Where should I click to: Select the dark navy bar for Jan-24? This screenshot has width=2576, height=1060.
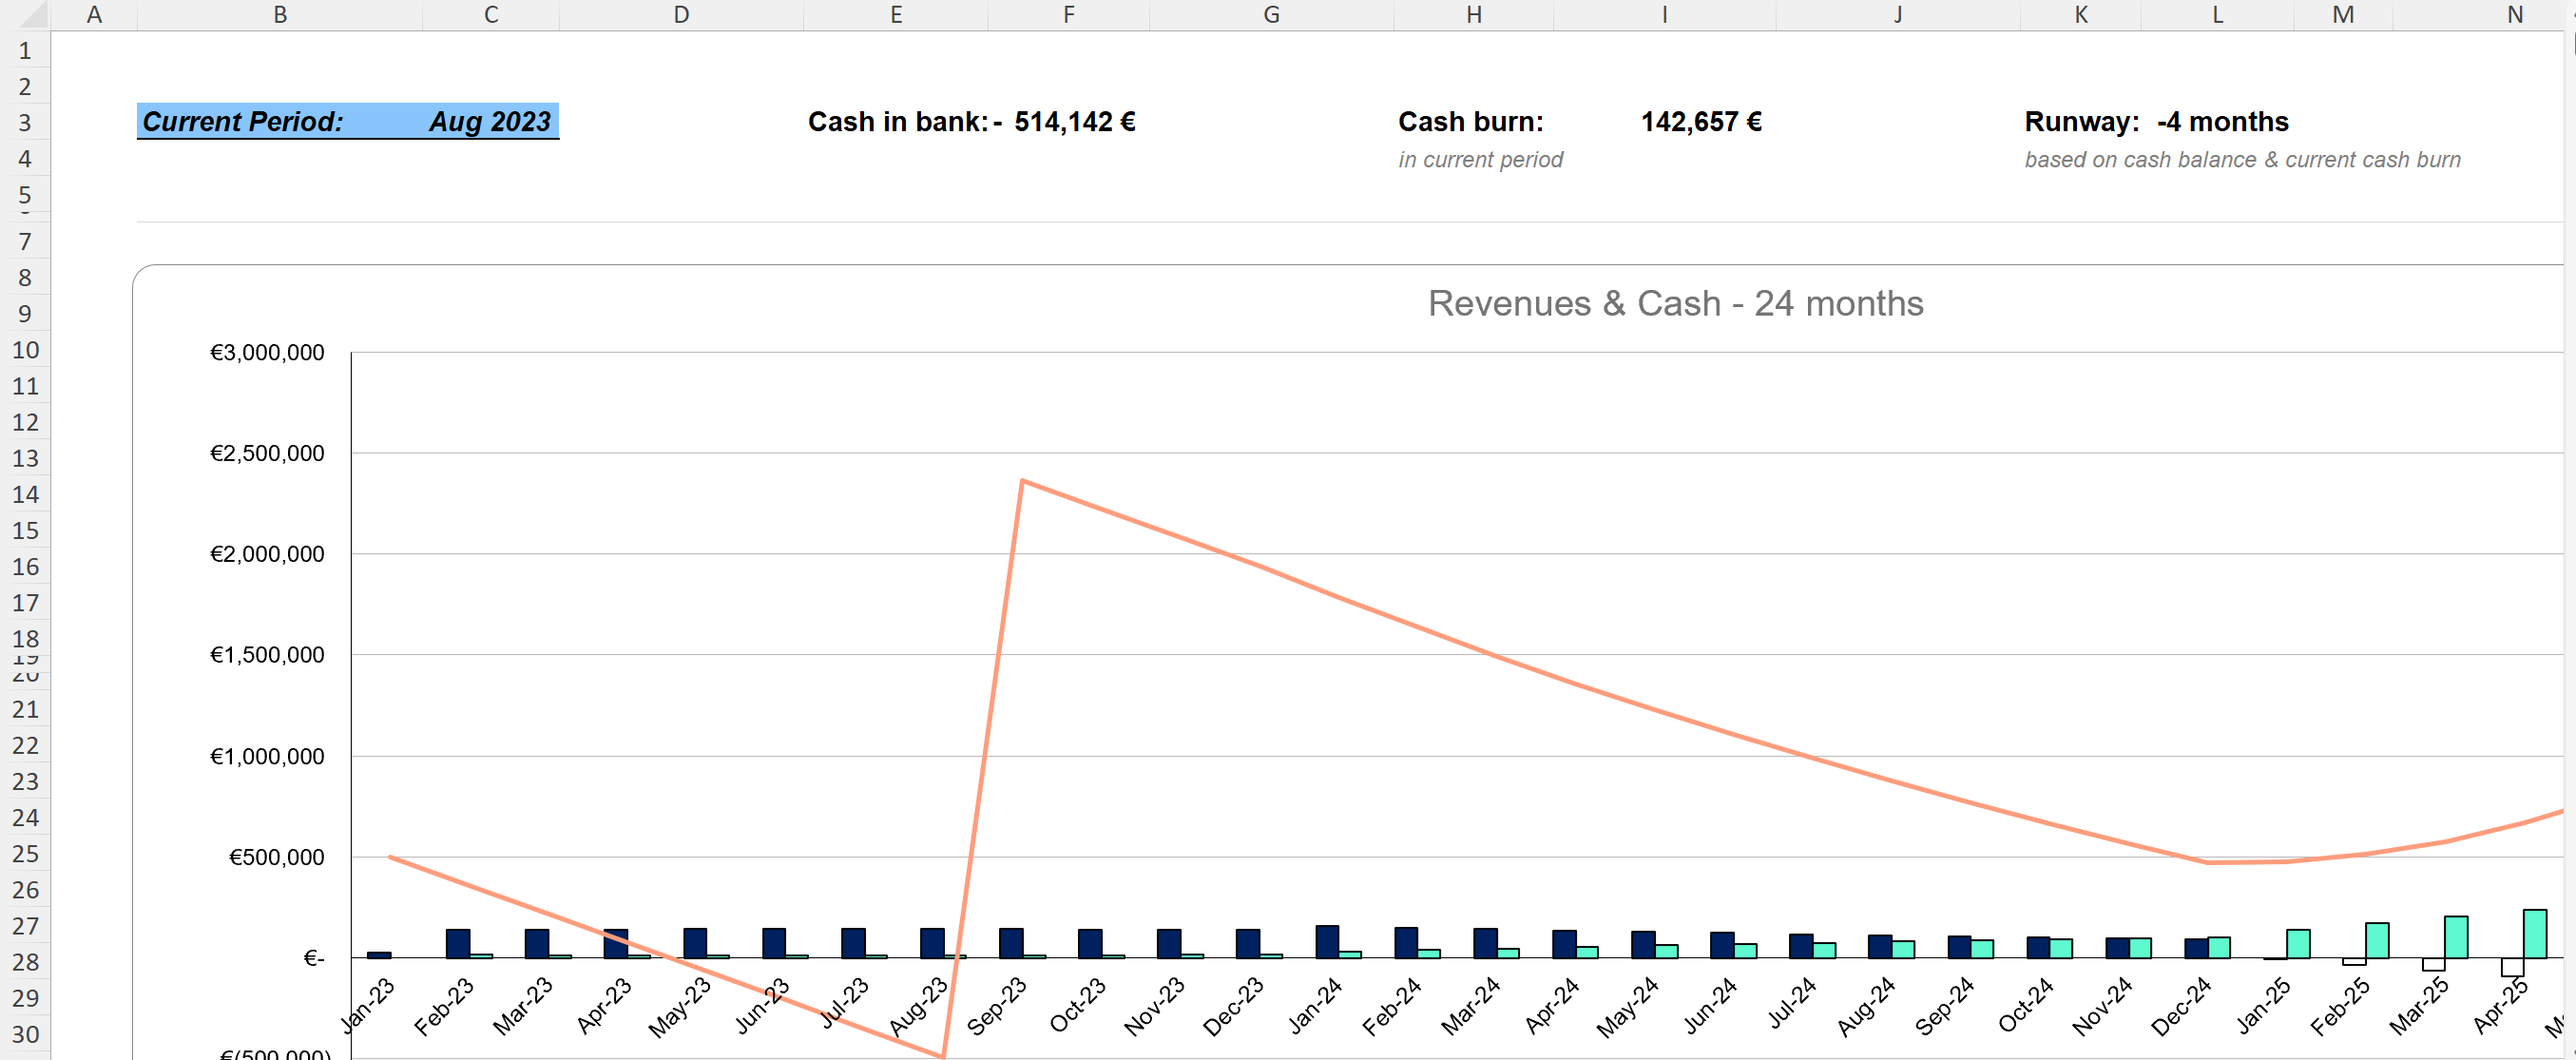click(1327, 941)
